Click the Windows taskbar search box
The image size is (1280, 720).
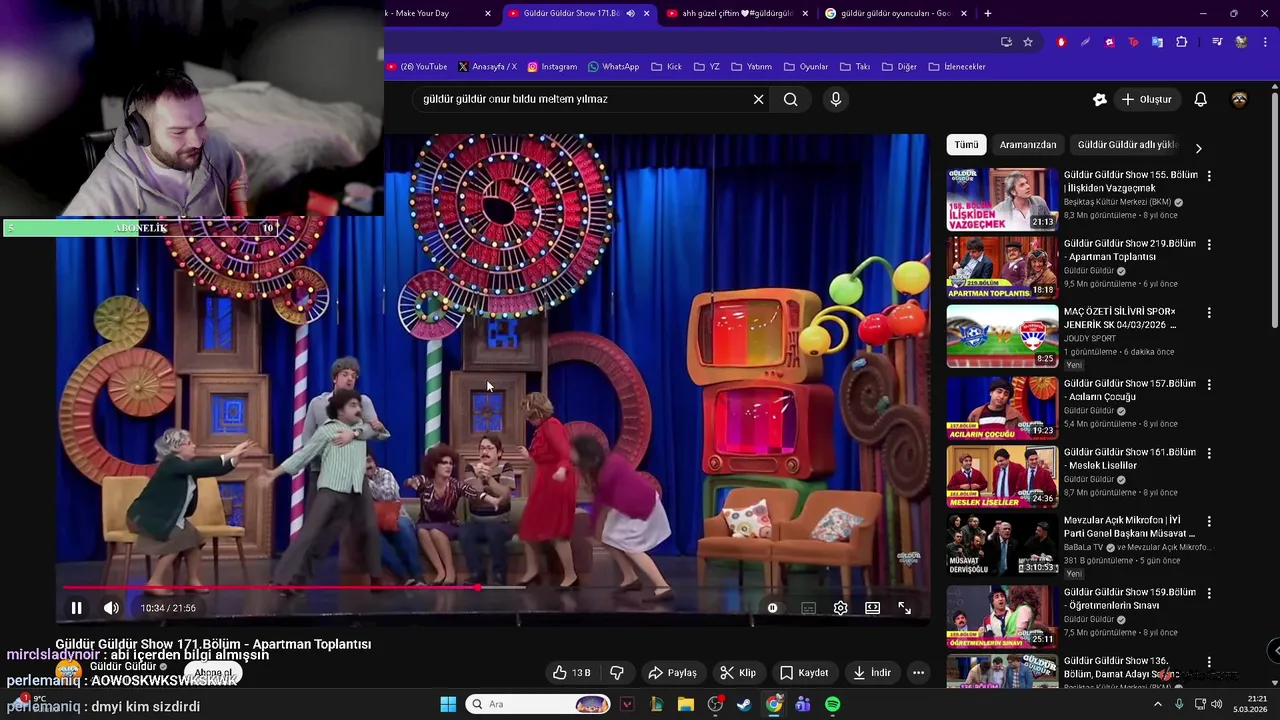(538, 704)
